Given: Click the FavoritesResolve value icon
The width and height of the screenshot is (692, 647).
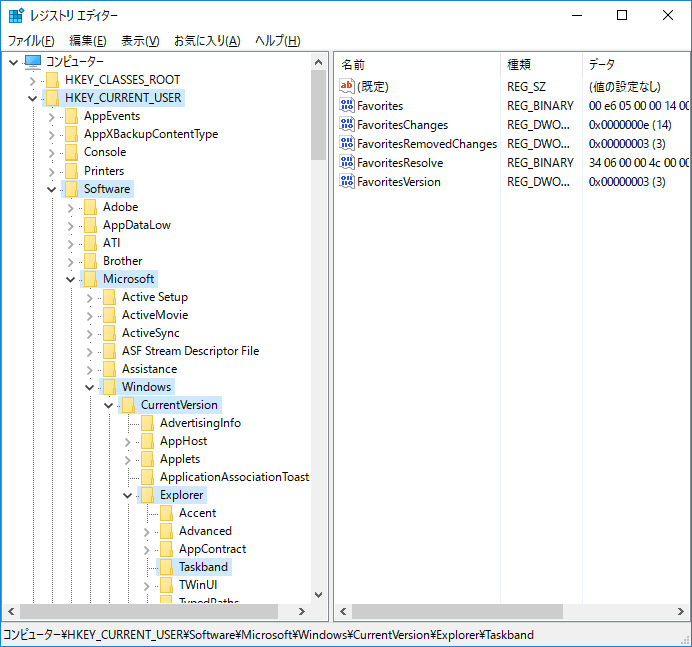Looking at the screenshot, I should [x=347, y=162].
